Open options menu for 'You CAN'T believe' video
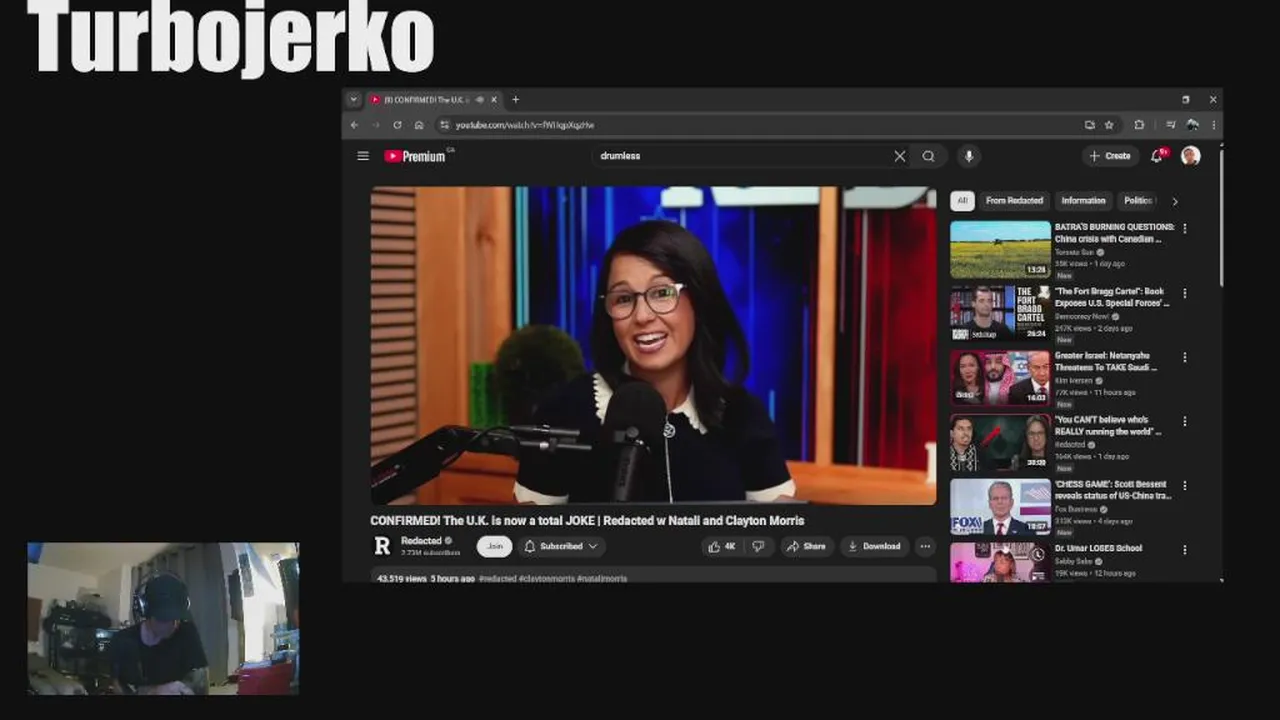This screenshot has width=1280, height=720. click(1185, 421)
